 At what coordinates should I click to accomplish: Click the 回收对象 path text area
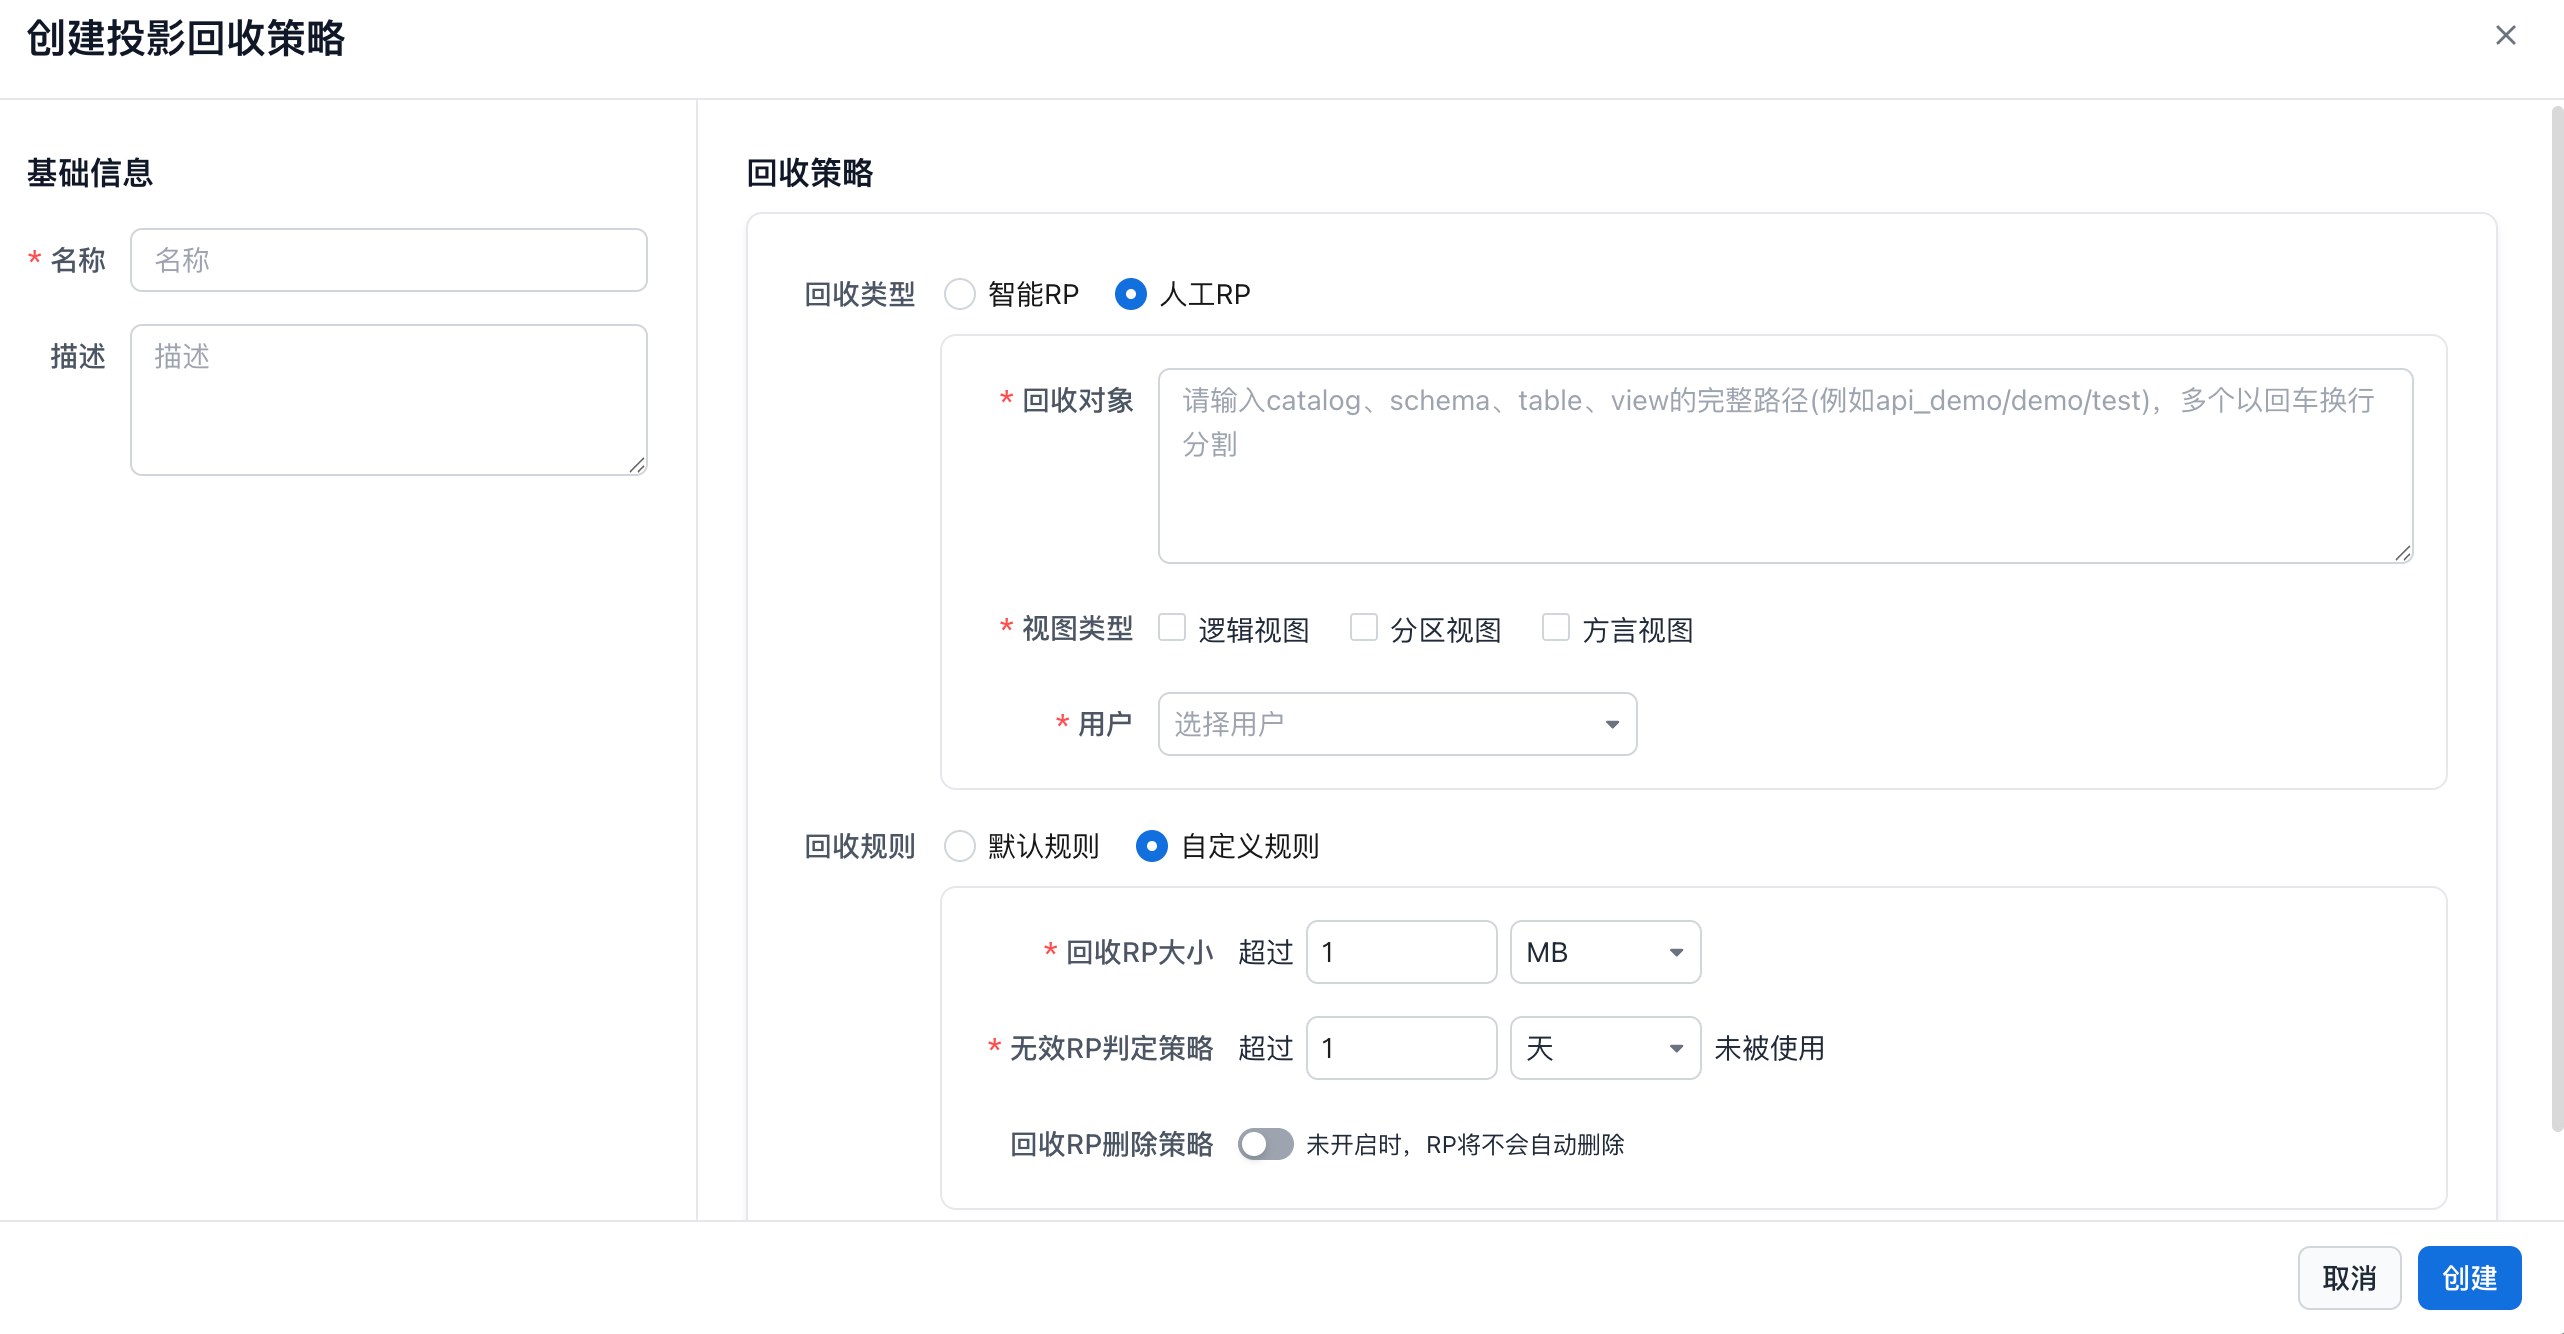[1784, 466]
